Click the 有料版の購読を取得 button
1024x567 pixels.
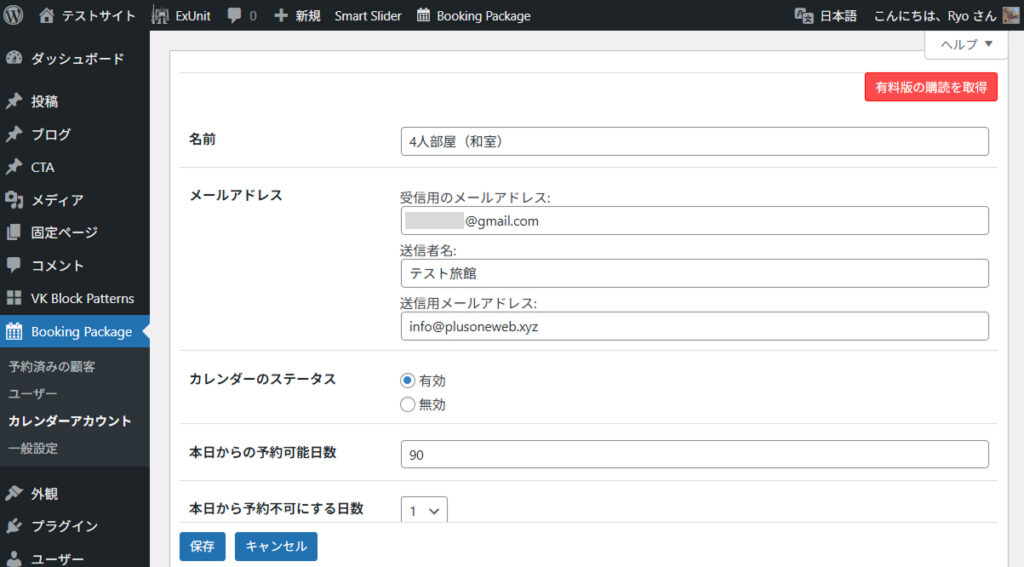931,87
